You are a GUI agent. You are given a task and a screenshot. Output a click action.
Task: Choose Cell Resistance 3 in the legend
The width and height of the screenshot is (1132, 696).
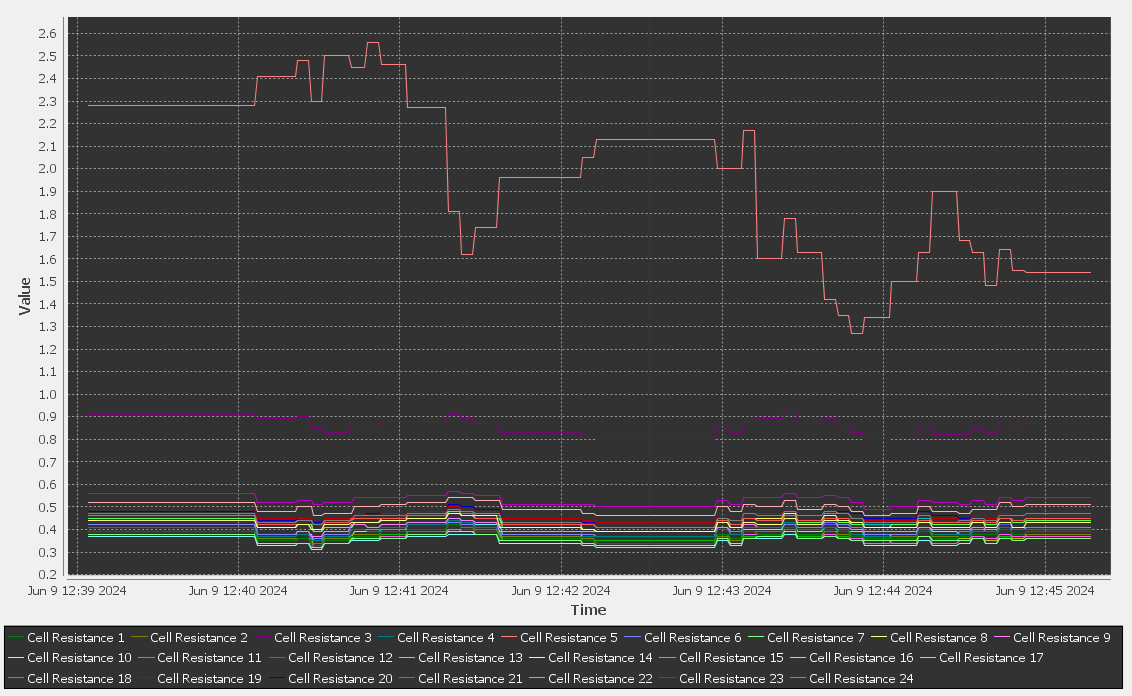coord(322,637)
